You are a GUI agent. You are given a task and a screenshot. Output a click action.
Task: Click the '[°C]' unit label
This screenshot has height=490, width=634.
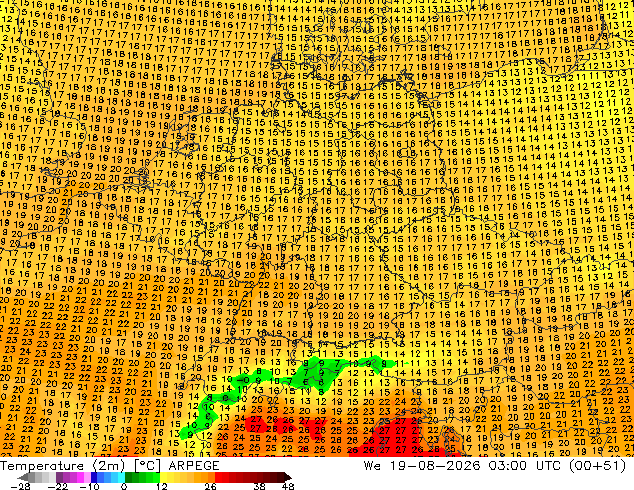[147, 466]
